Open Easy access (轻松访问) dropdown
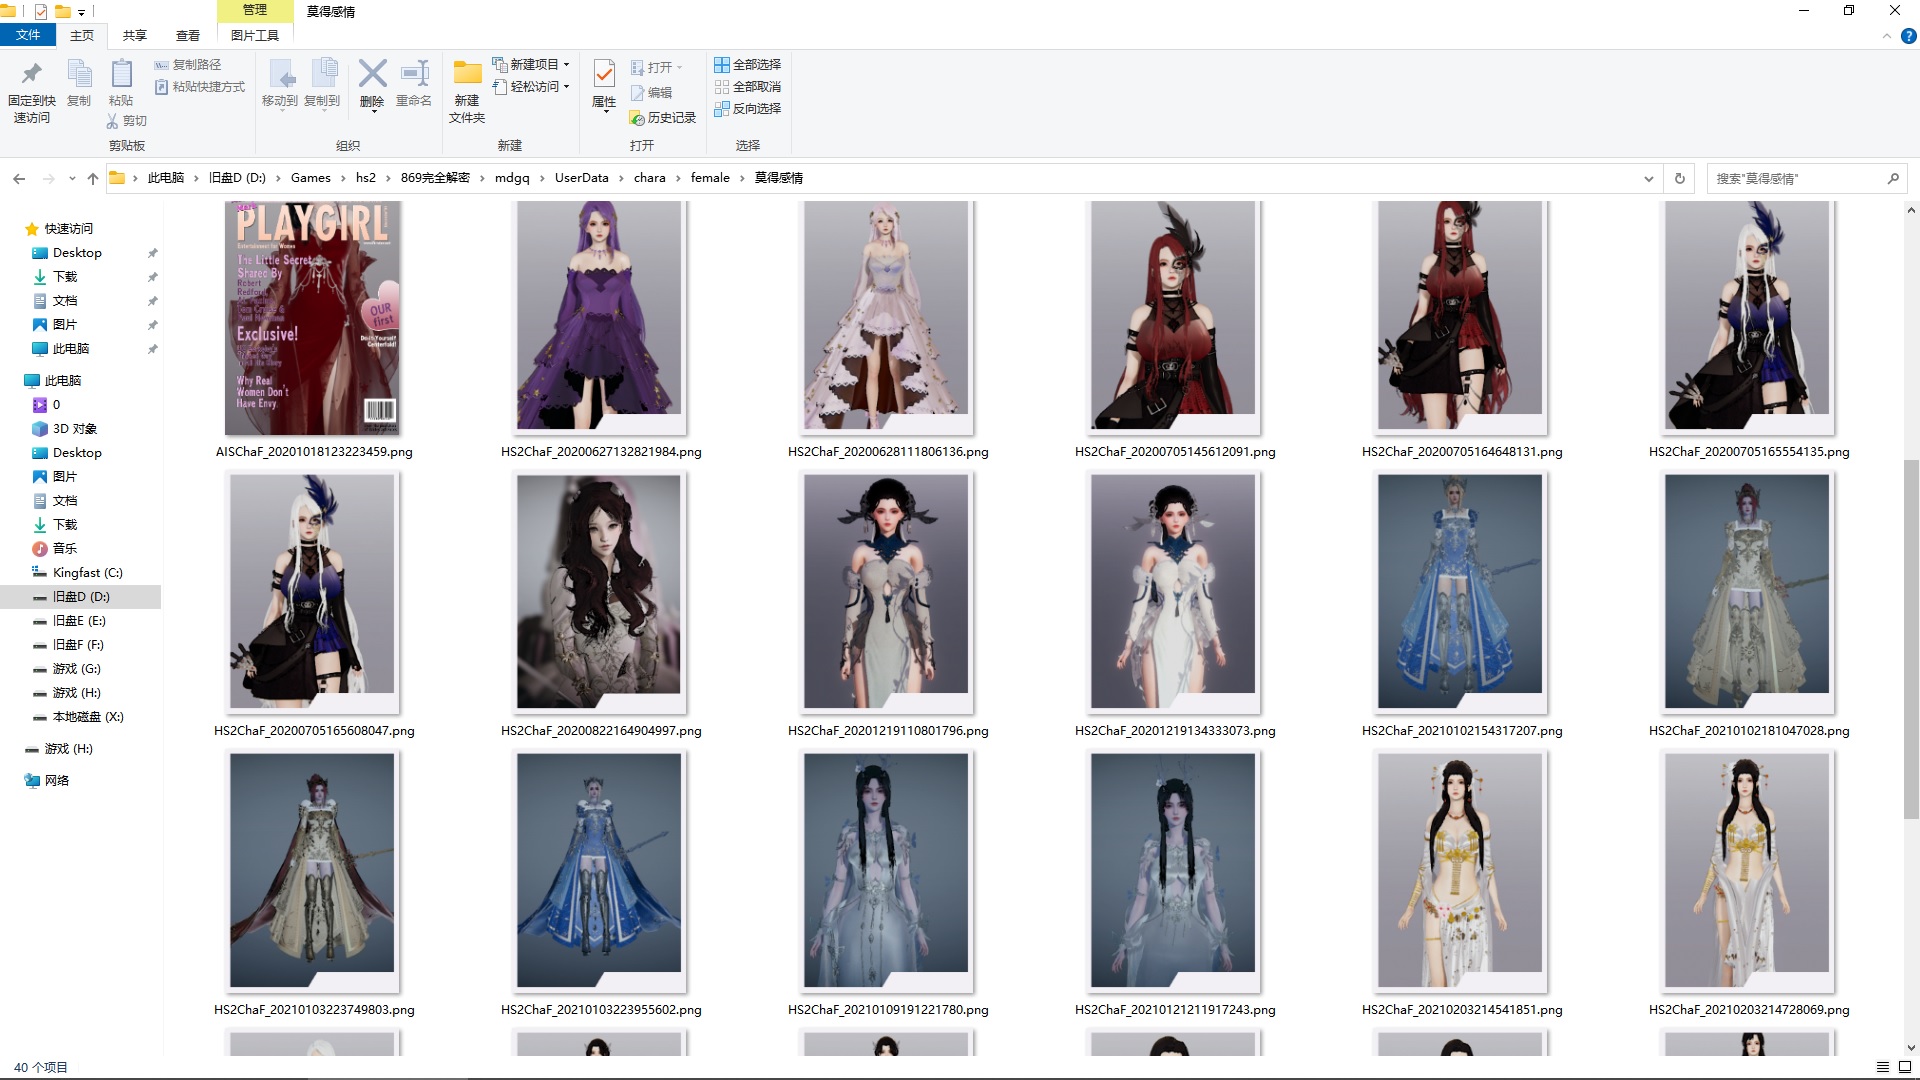 [531, 87]
